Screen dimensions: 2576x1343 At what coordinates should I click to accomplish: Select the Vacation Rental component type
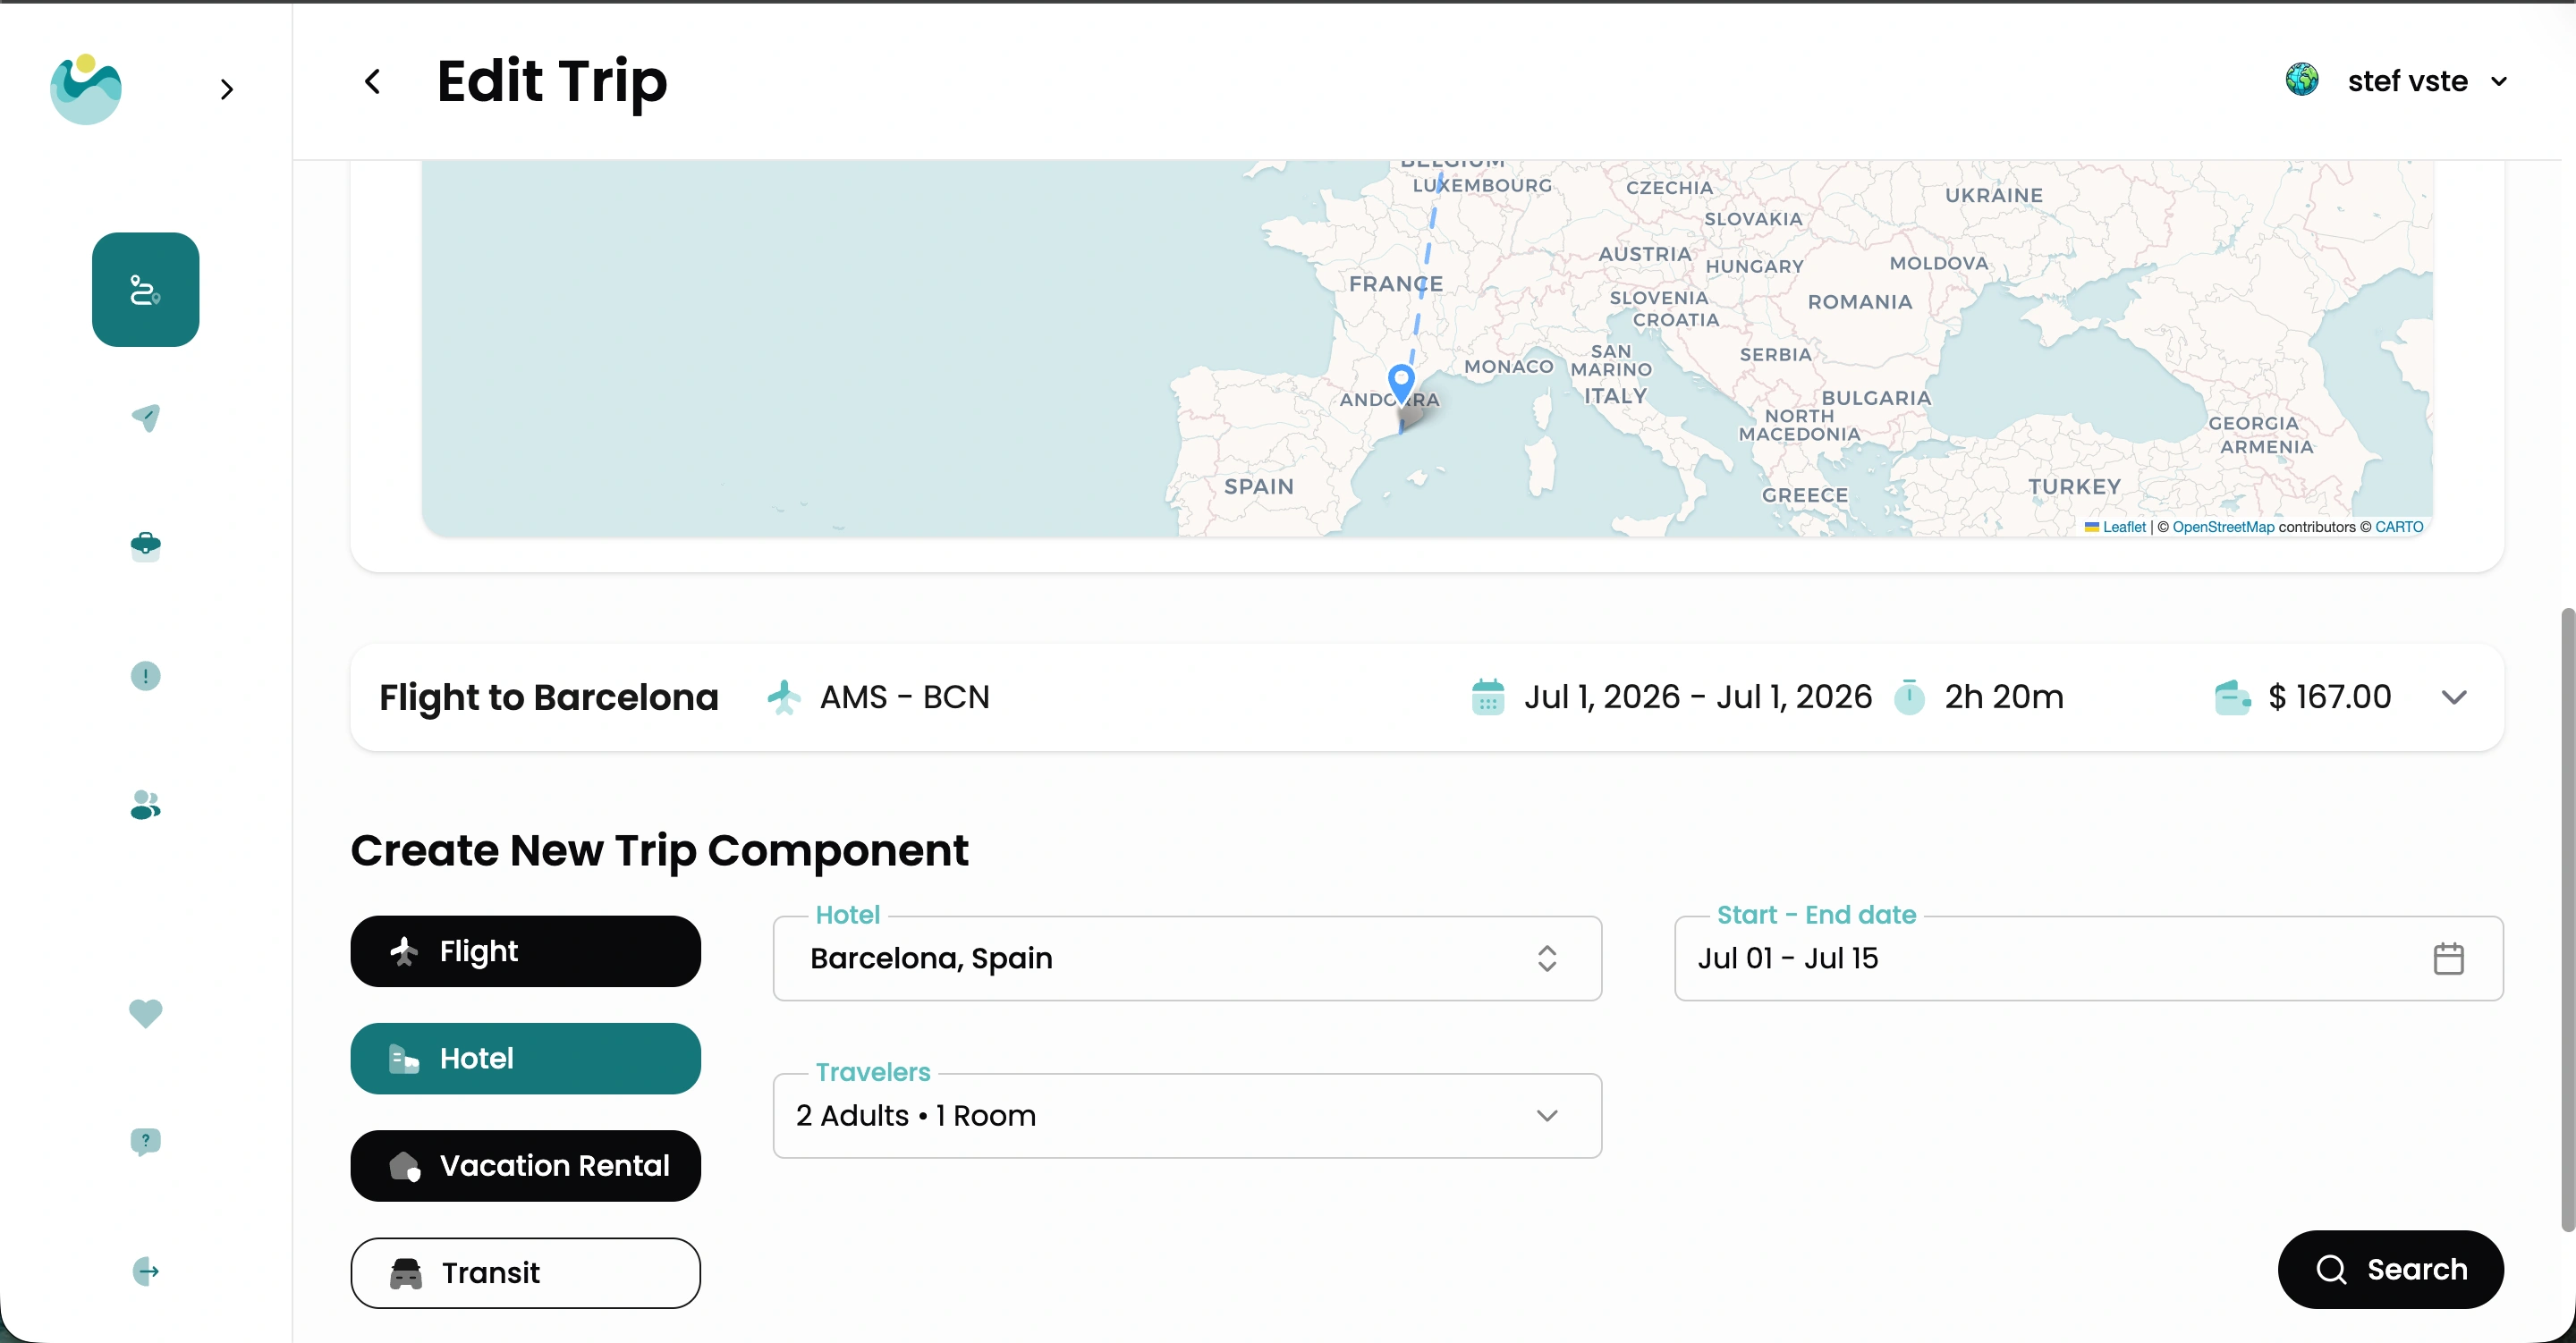pos(525,1166)
